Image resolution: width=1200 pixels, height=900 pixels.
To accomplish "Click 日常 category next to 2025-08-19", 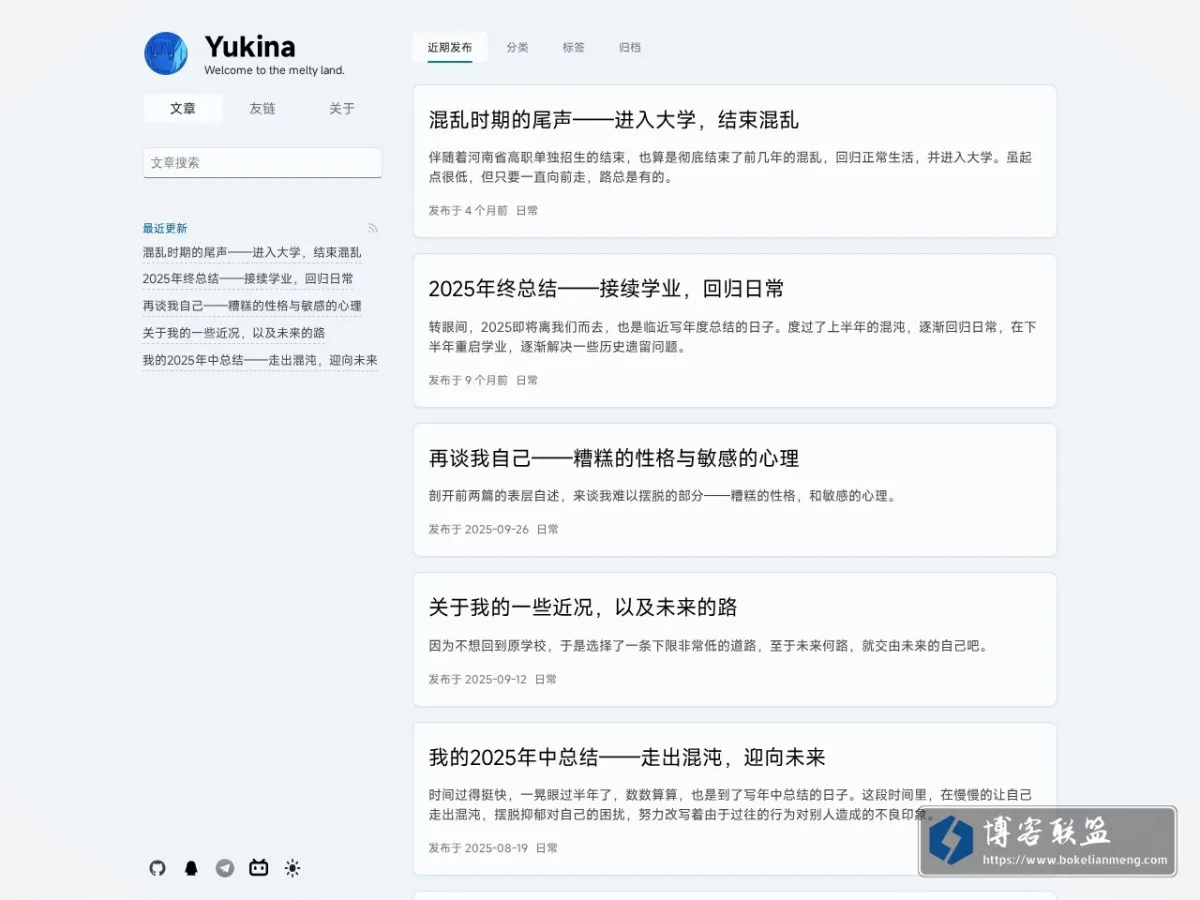I will click(547, 848).
